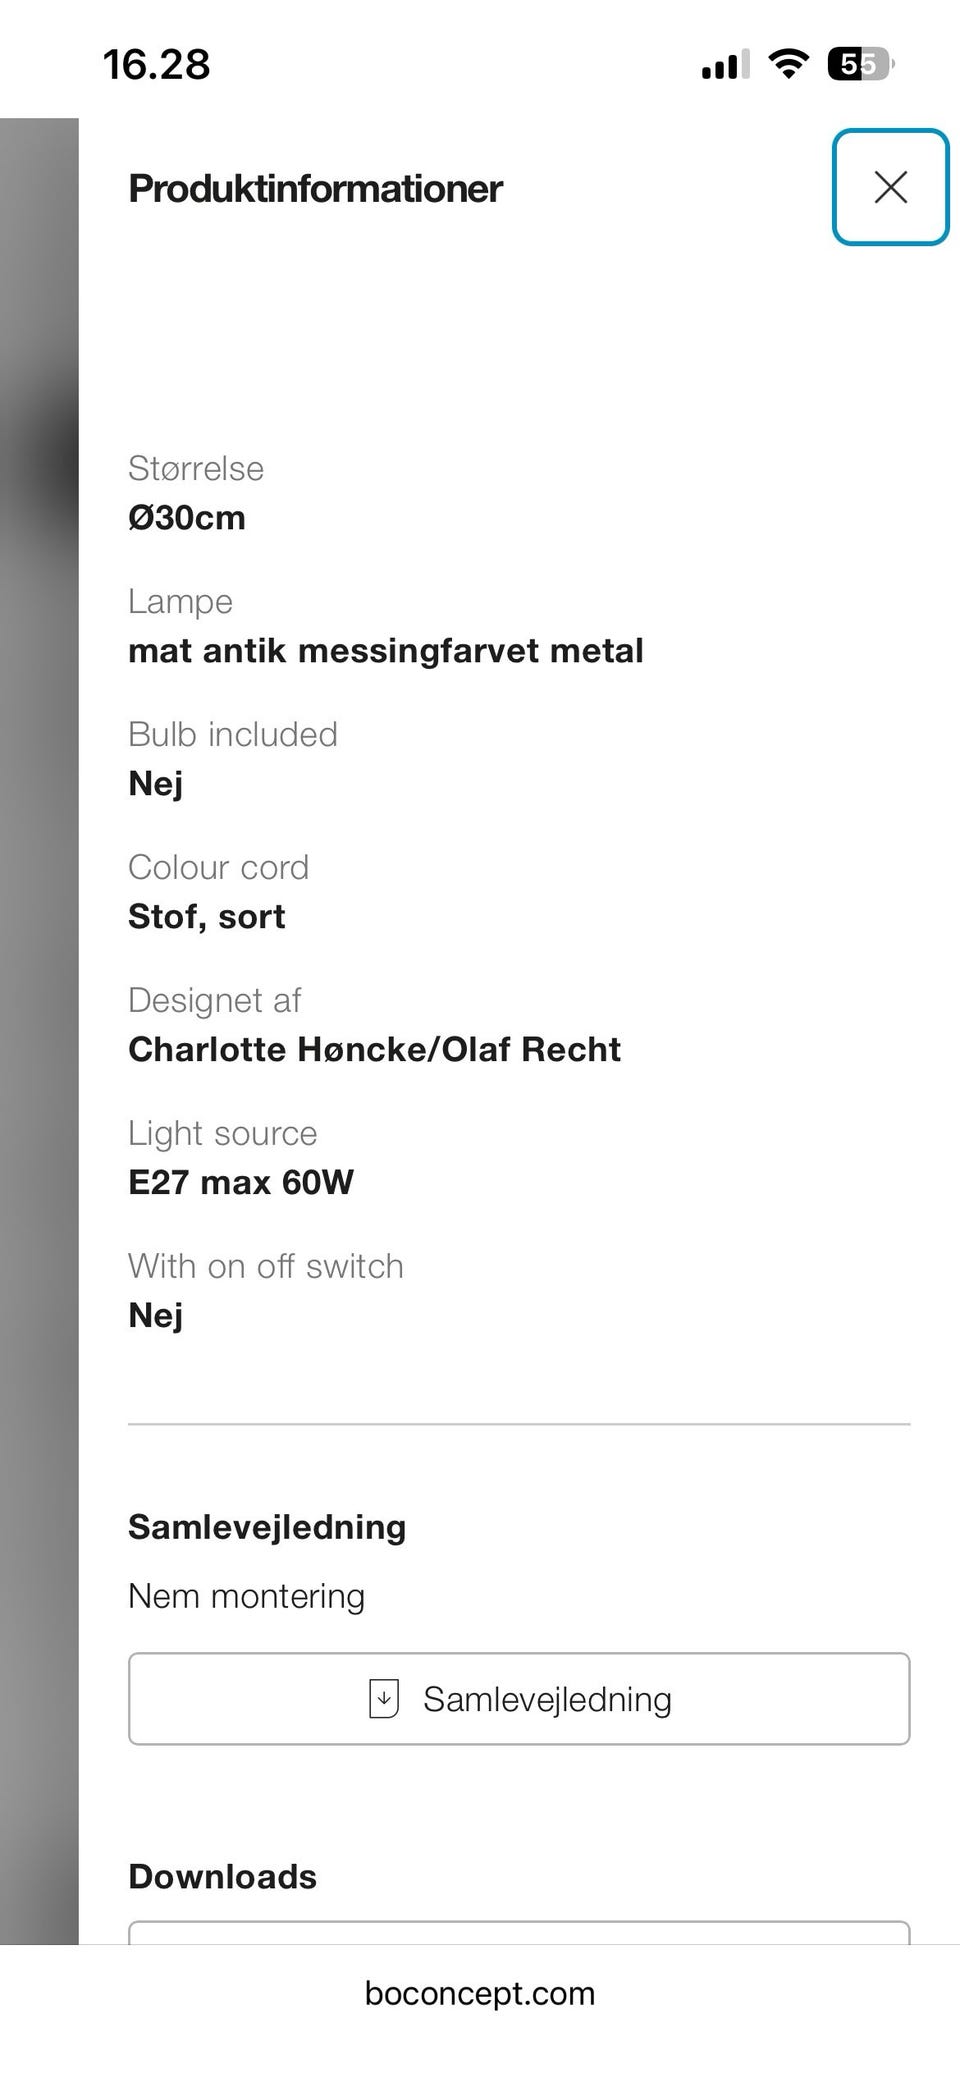Tap the Nem montering text

[x=246, y=1596]
